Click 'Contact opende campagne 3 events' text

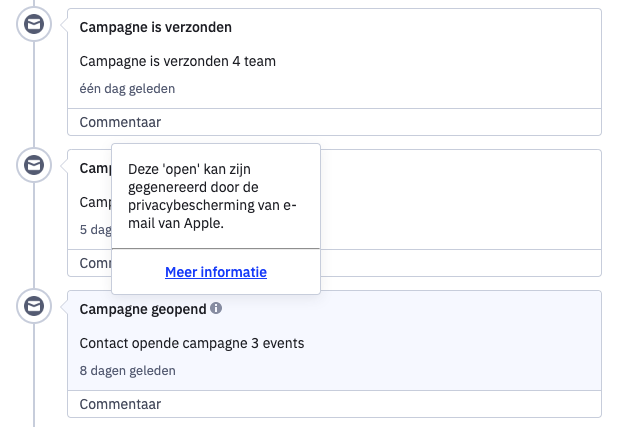(x=192, y=343)
